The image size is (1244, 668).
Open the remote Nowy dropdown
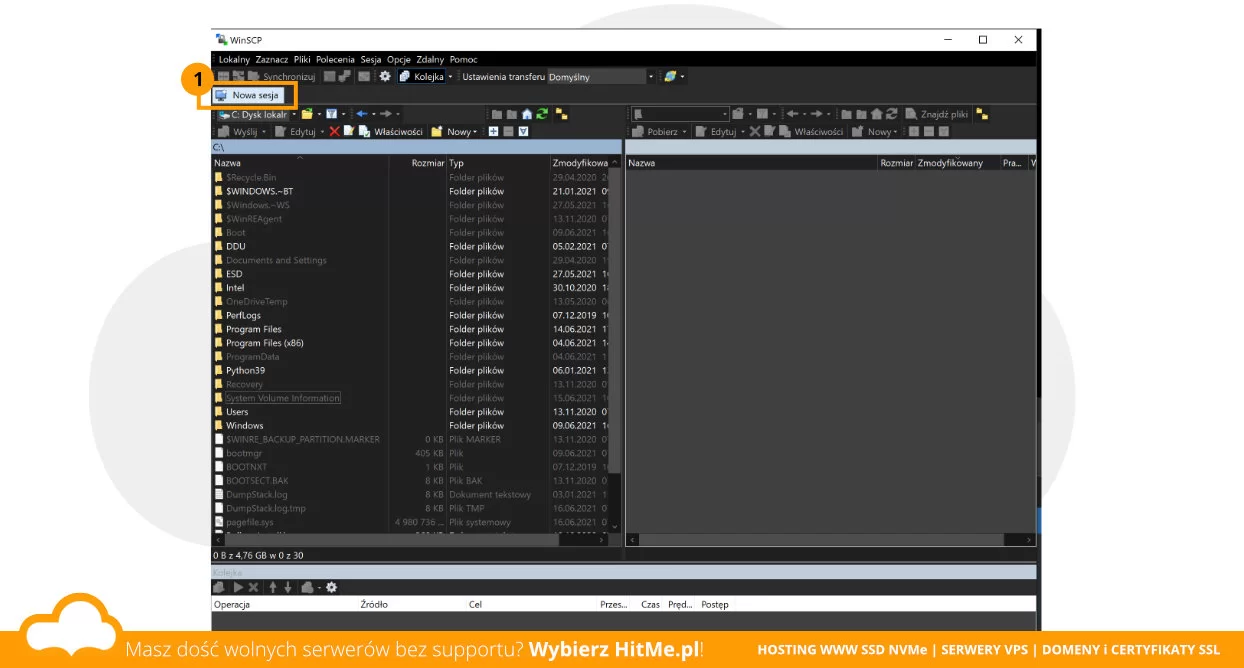pyautogui.click(x=874, y=131)
